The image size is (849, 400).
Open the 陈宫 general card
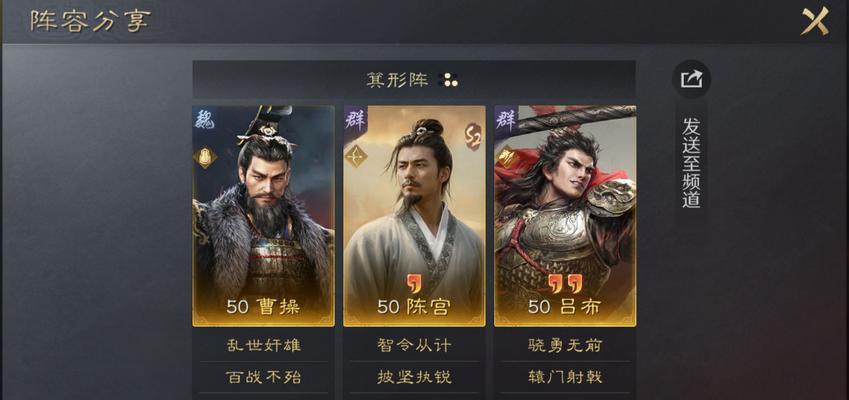pos(414,216)
